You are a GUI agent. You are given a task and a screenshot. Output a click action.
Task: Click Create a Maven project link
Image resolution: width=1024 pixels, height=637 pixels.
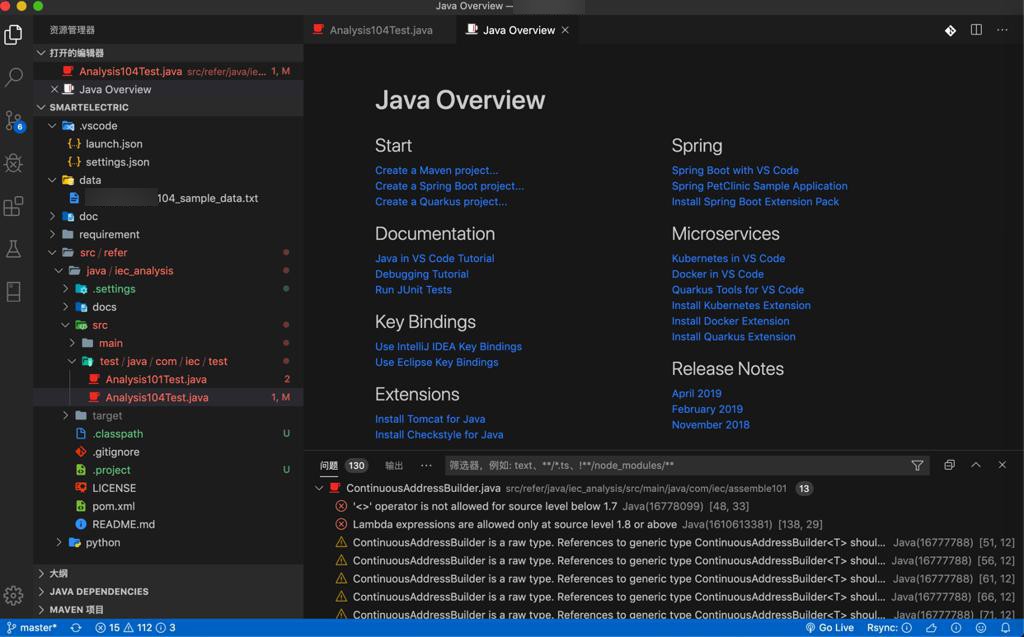[436, 170]
